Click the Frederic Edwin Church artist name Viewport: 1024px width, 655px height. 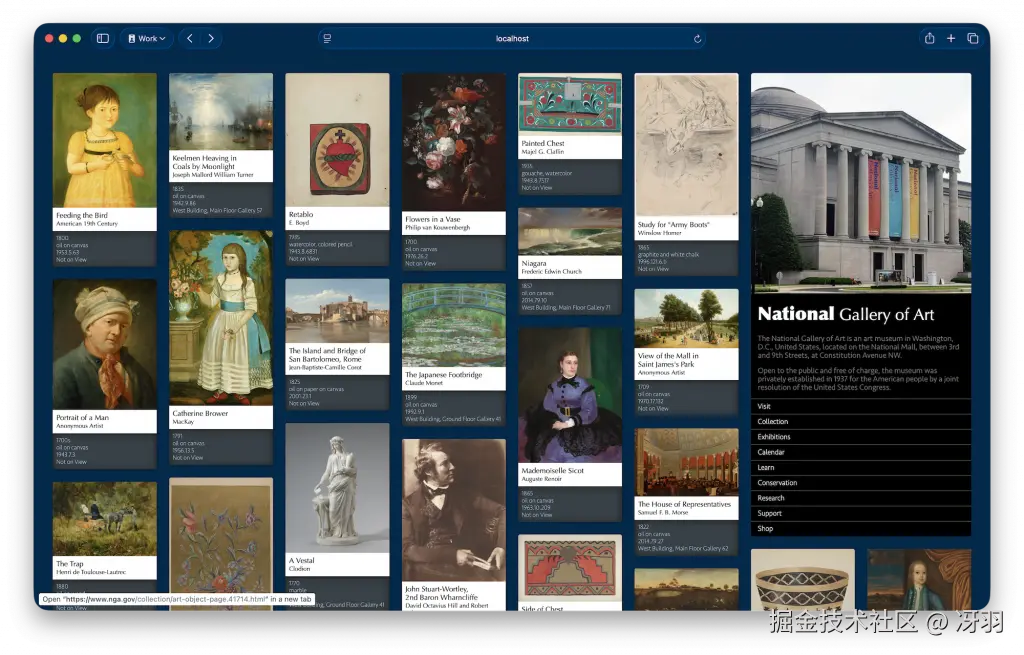(551, 271)
